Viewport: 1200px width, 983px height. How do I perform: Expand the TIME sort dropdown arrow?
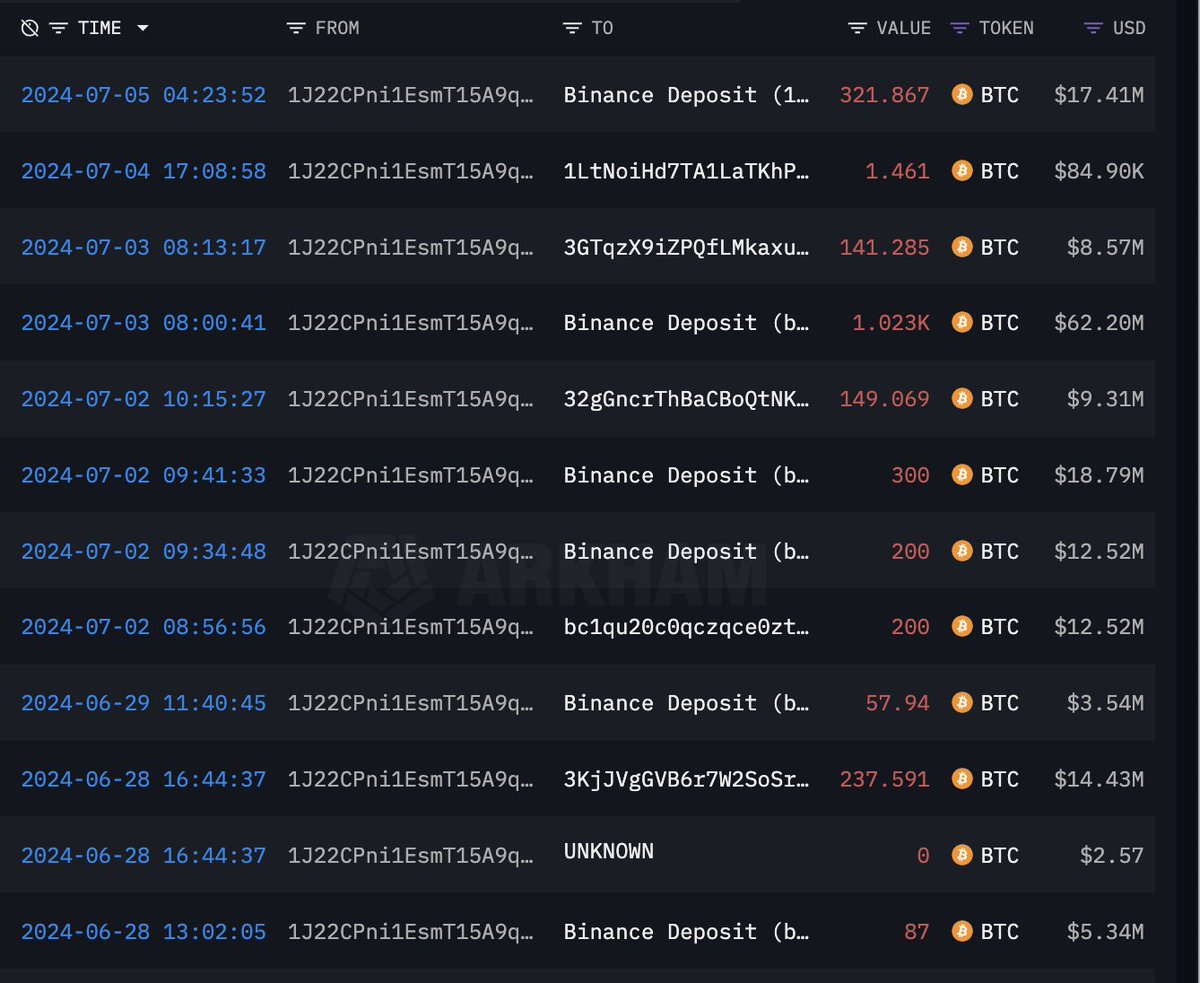[141, 28]
